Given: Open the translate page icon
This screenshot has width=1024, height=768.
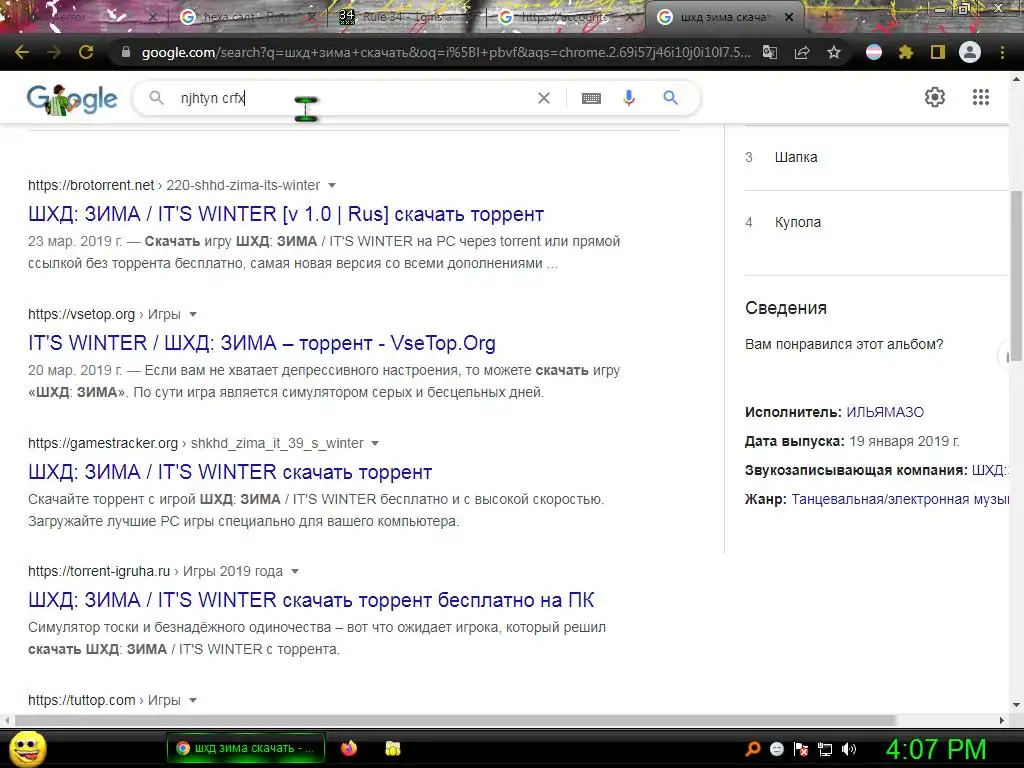Looking at the screenshot, I should pos(770,52).
